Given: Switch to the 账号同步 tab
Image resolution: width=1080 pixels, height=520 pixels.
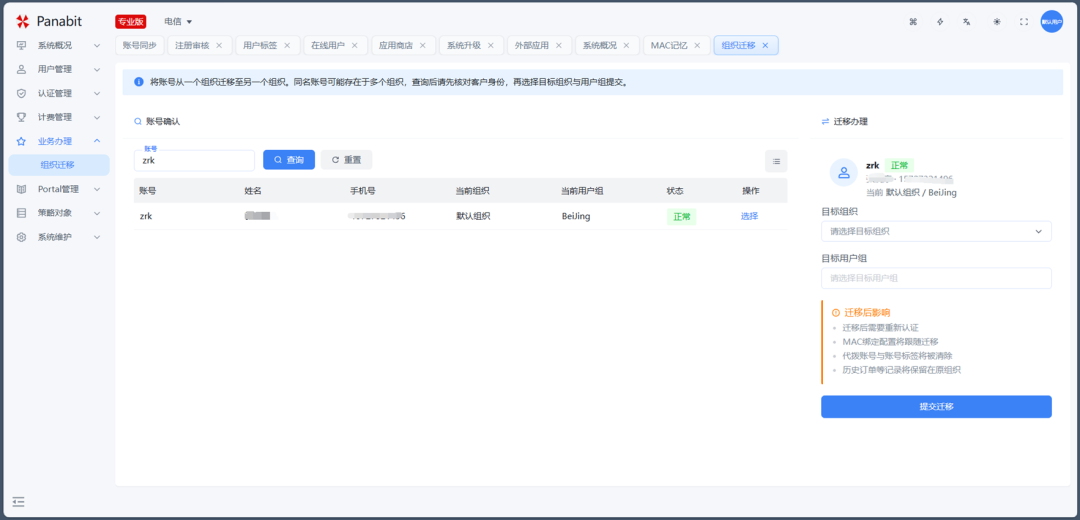Looking at the screenshot, I should [x=140, y=45].
